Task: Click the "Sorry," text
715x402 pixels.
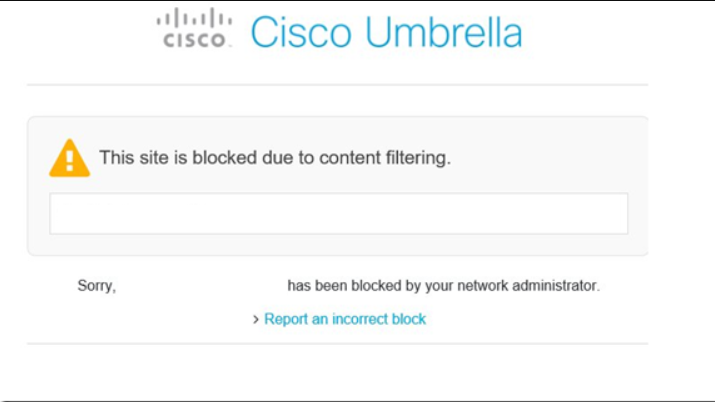Action: click(x=97, y=286)
